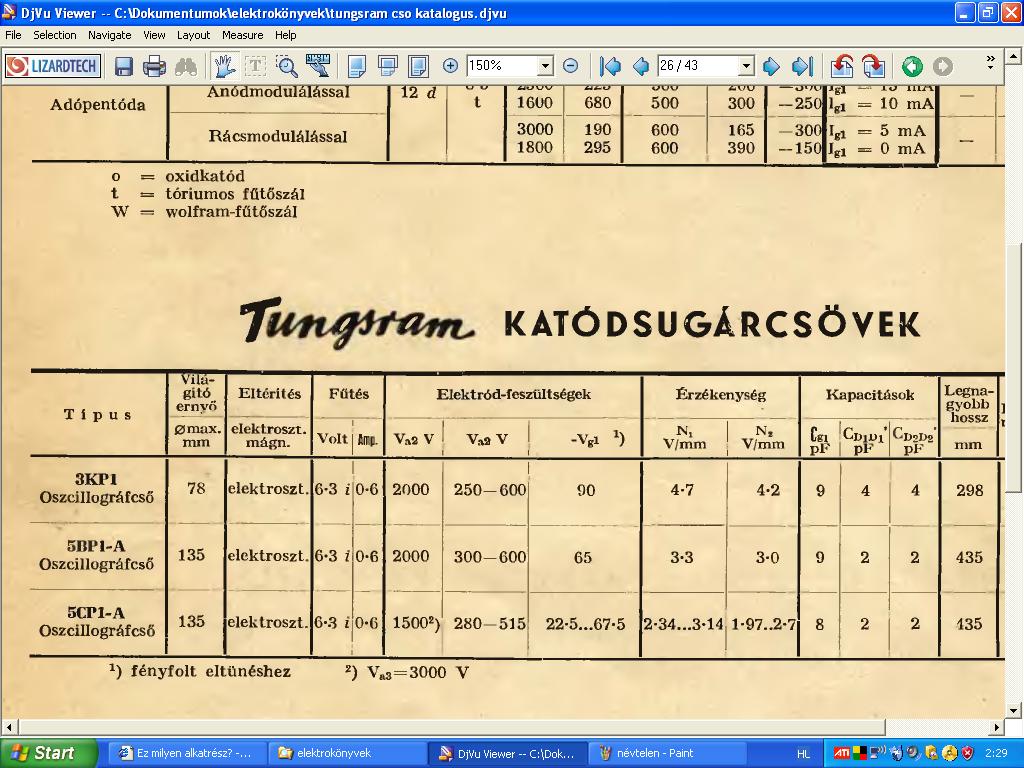Click the 'wolfram-fűtőszál' legend text
Image resolution: width=1024 pixels, height=768 pixels.
231,211
